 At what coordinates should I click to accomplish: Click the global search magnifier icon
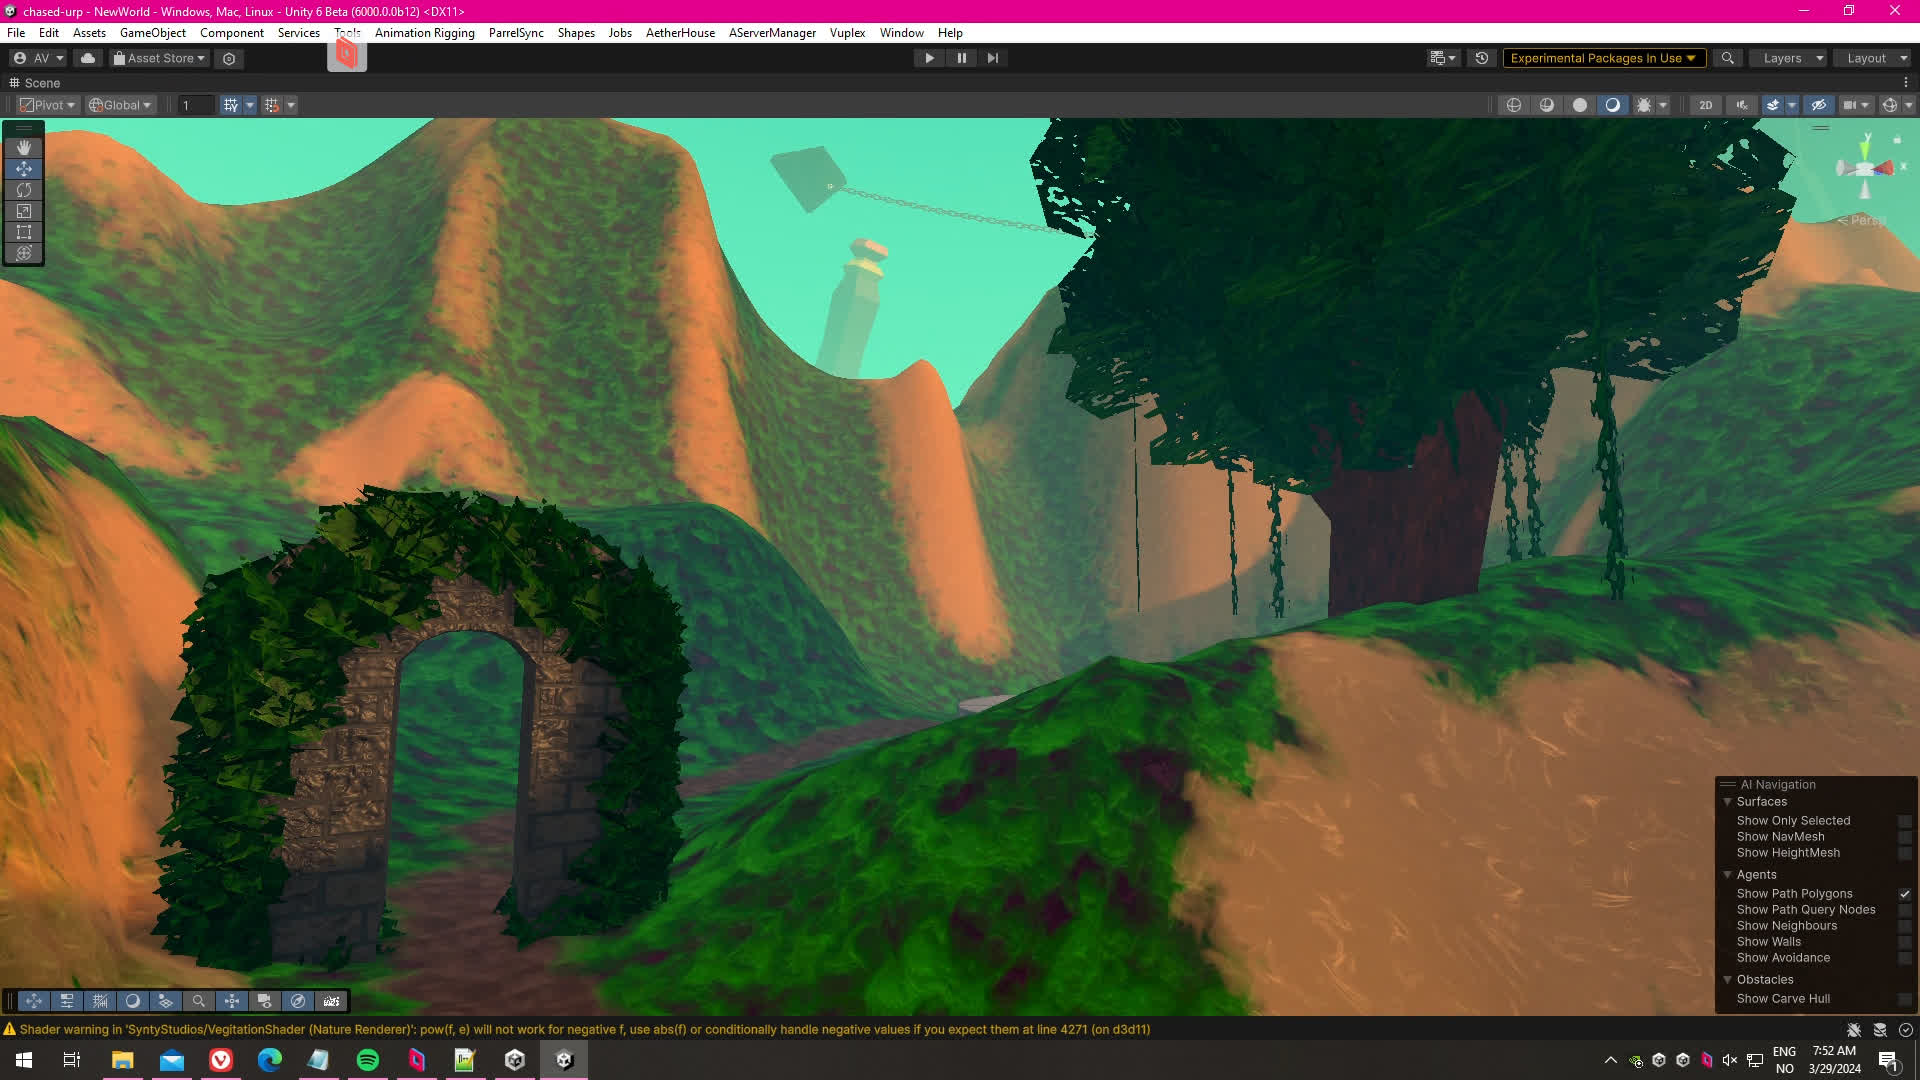coord(1727,58)
